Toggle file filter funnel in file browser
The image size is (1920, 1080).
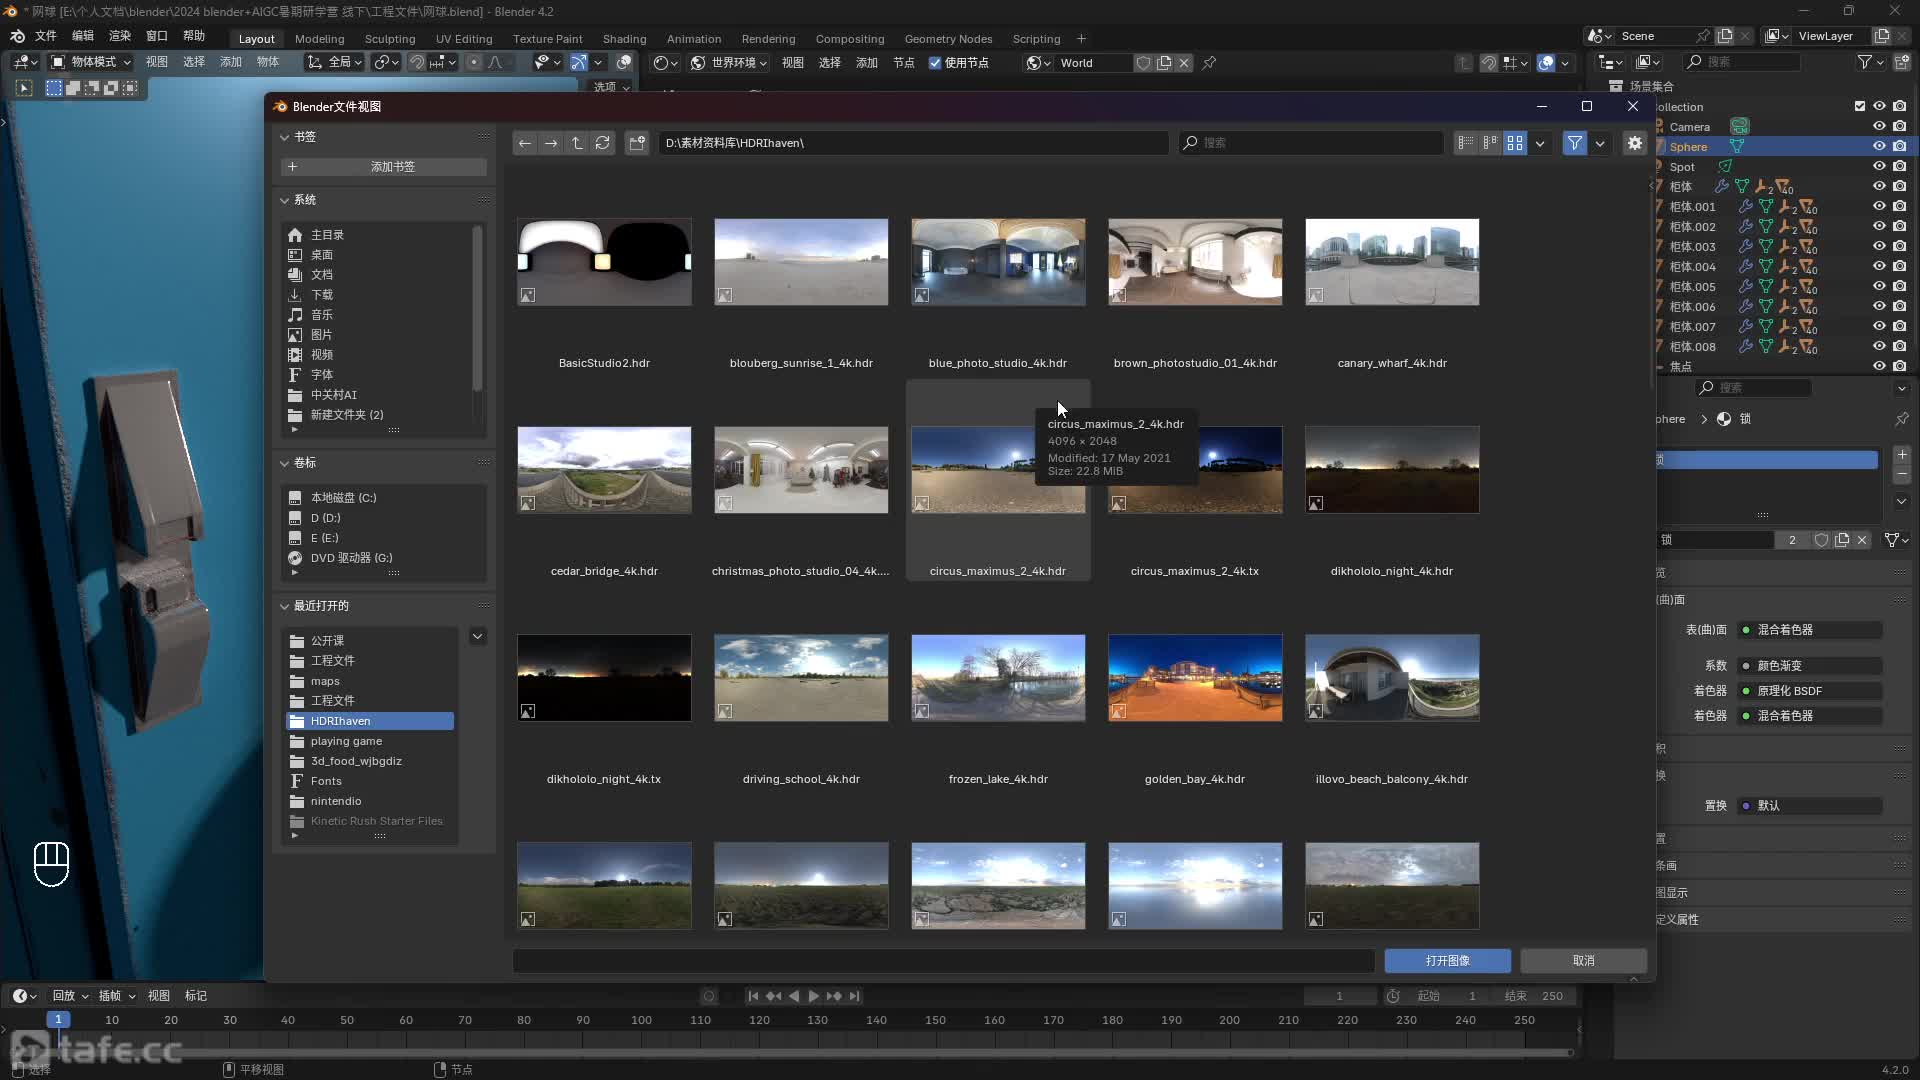pos(1575,143)
